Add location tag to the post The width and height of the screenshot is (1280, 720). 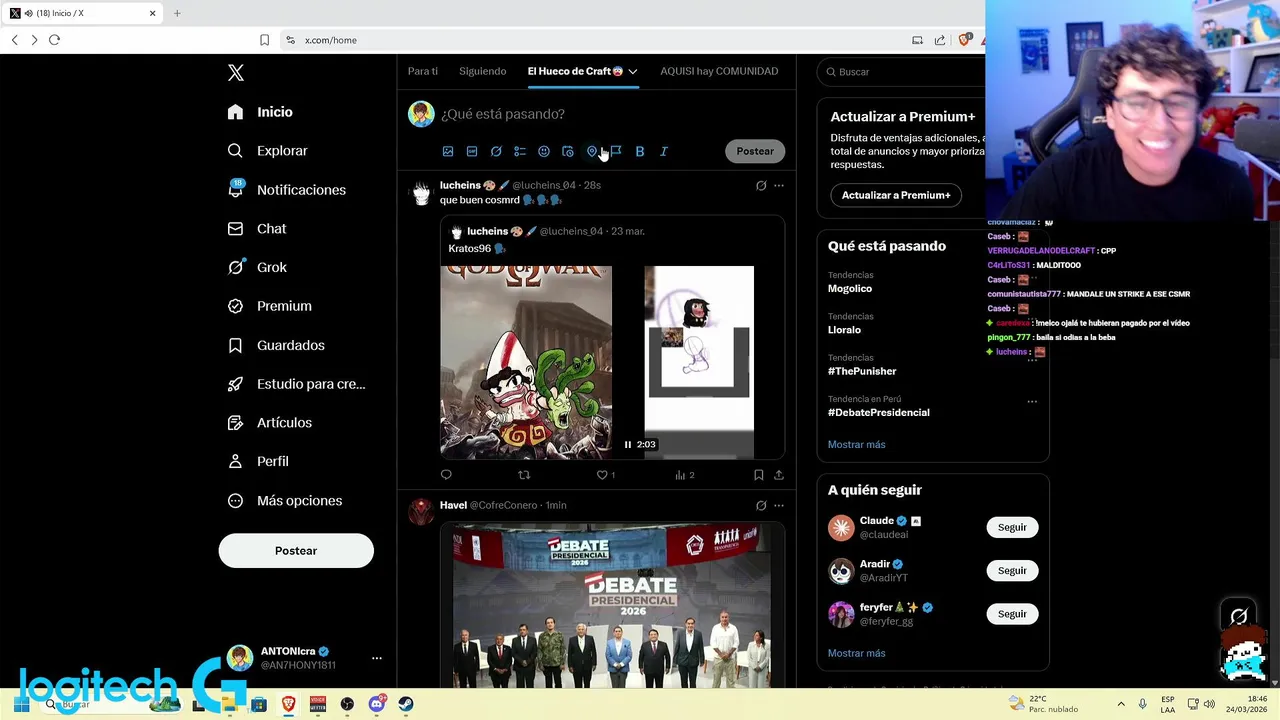(x=592, y=151)
